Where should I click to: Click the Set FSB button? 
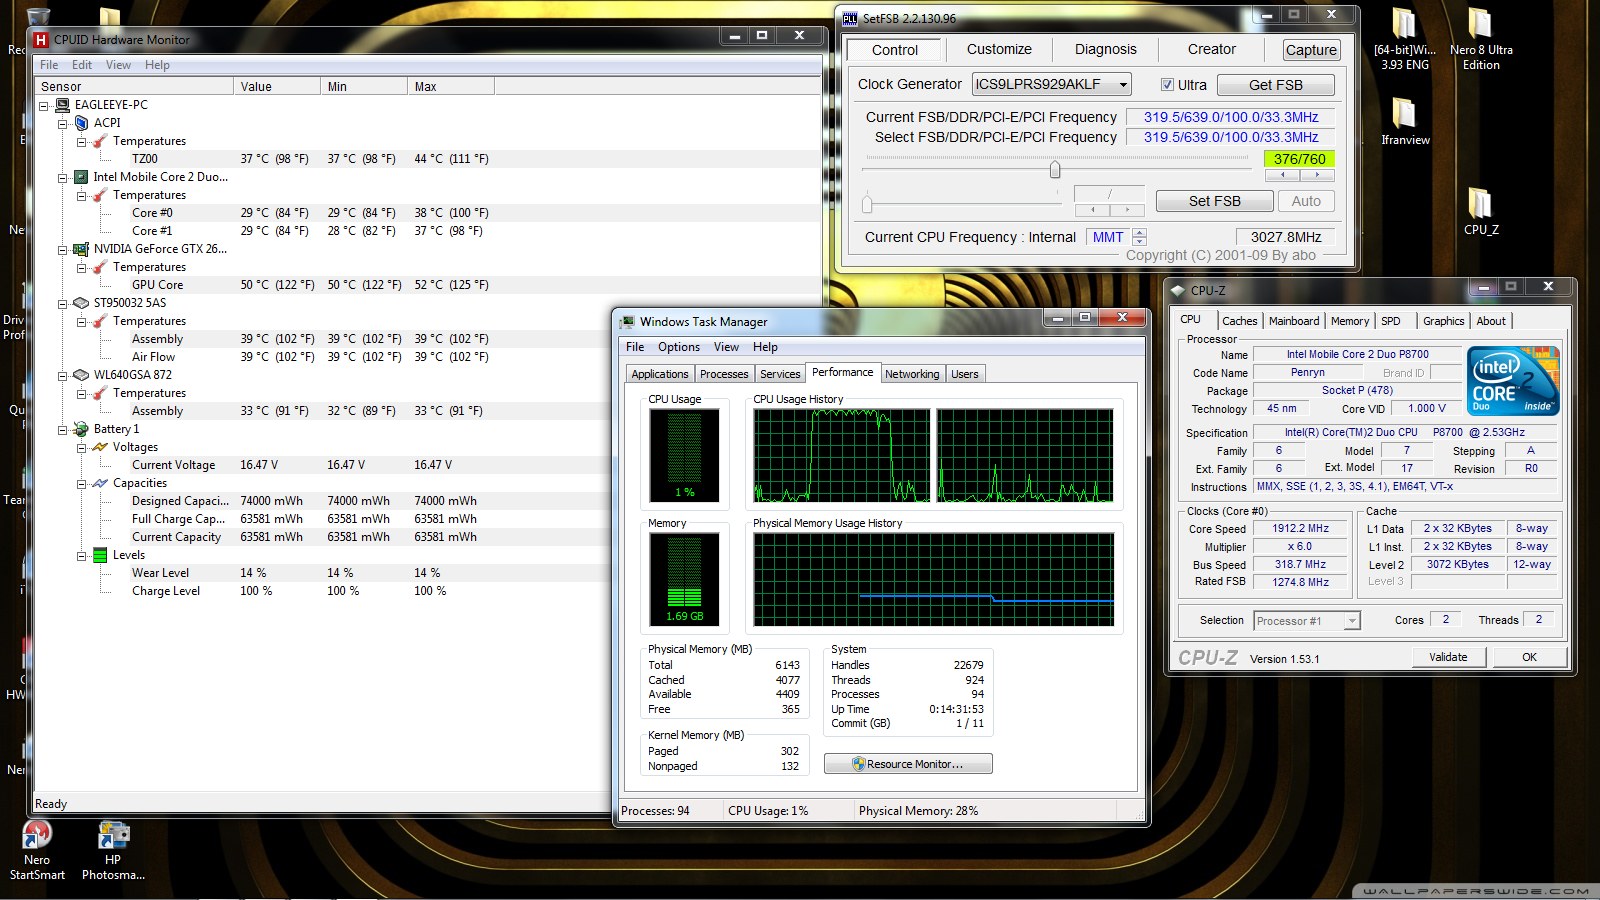1215,201
